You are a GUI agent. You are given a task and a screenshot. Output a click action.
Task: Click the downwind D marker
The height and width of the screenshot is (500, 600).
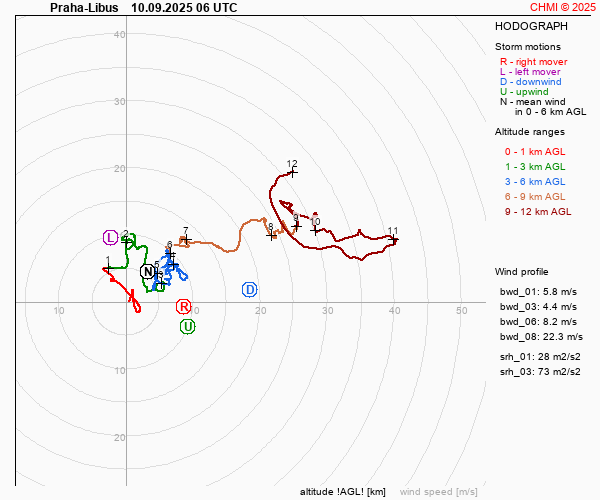(x=249, y=290)
